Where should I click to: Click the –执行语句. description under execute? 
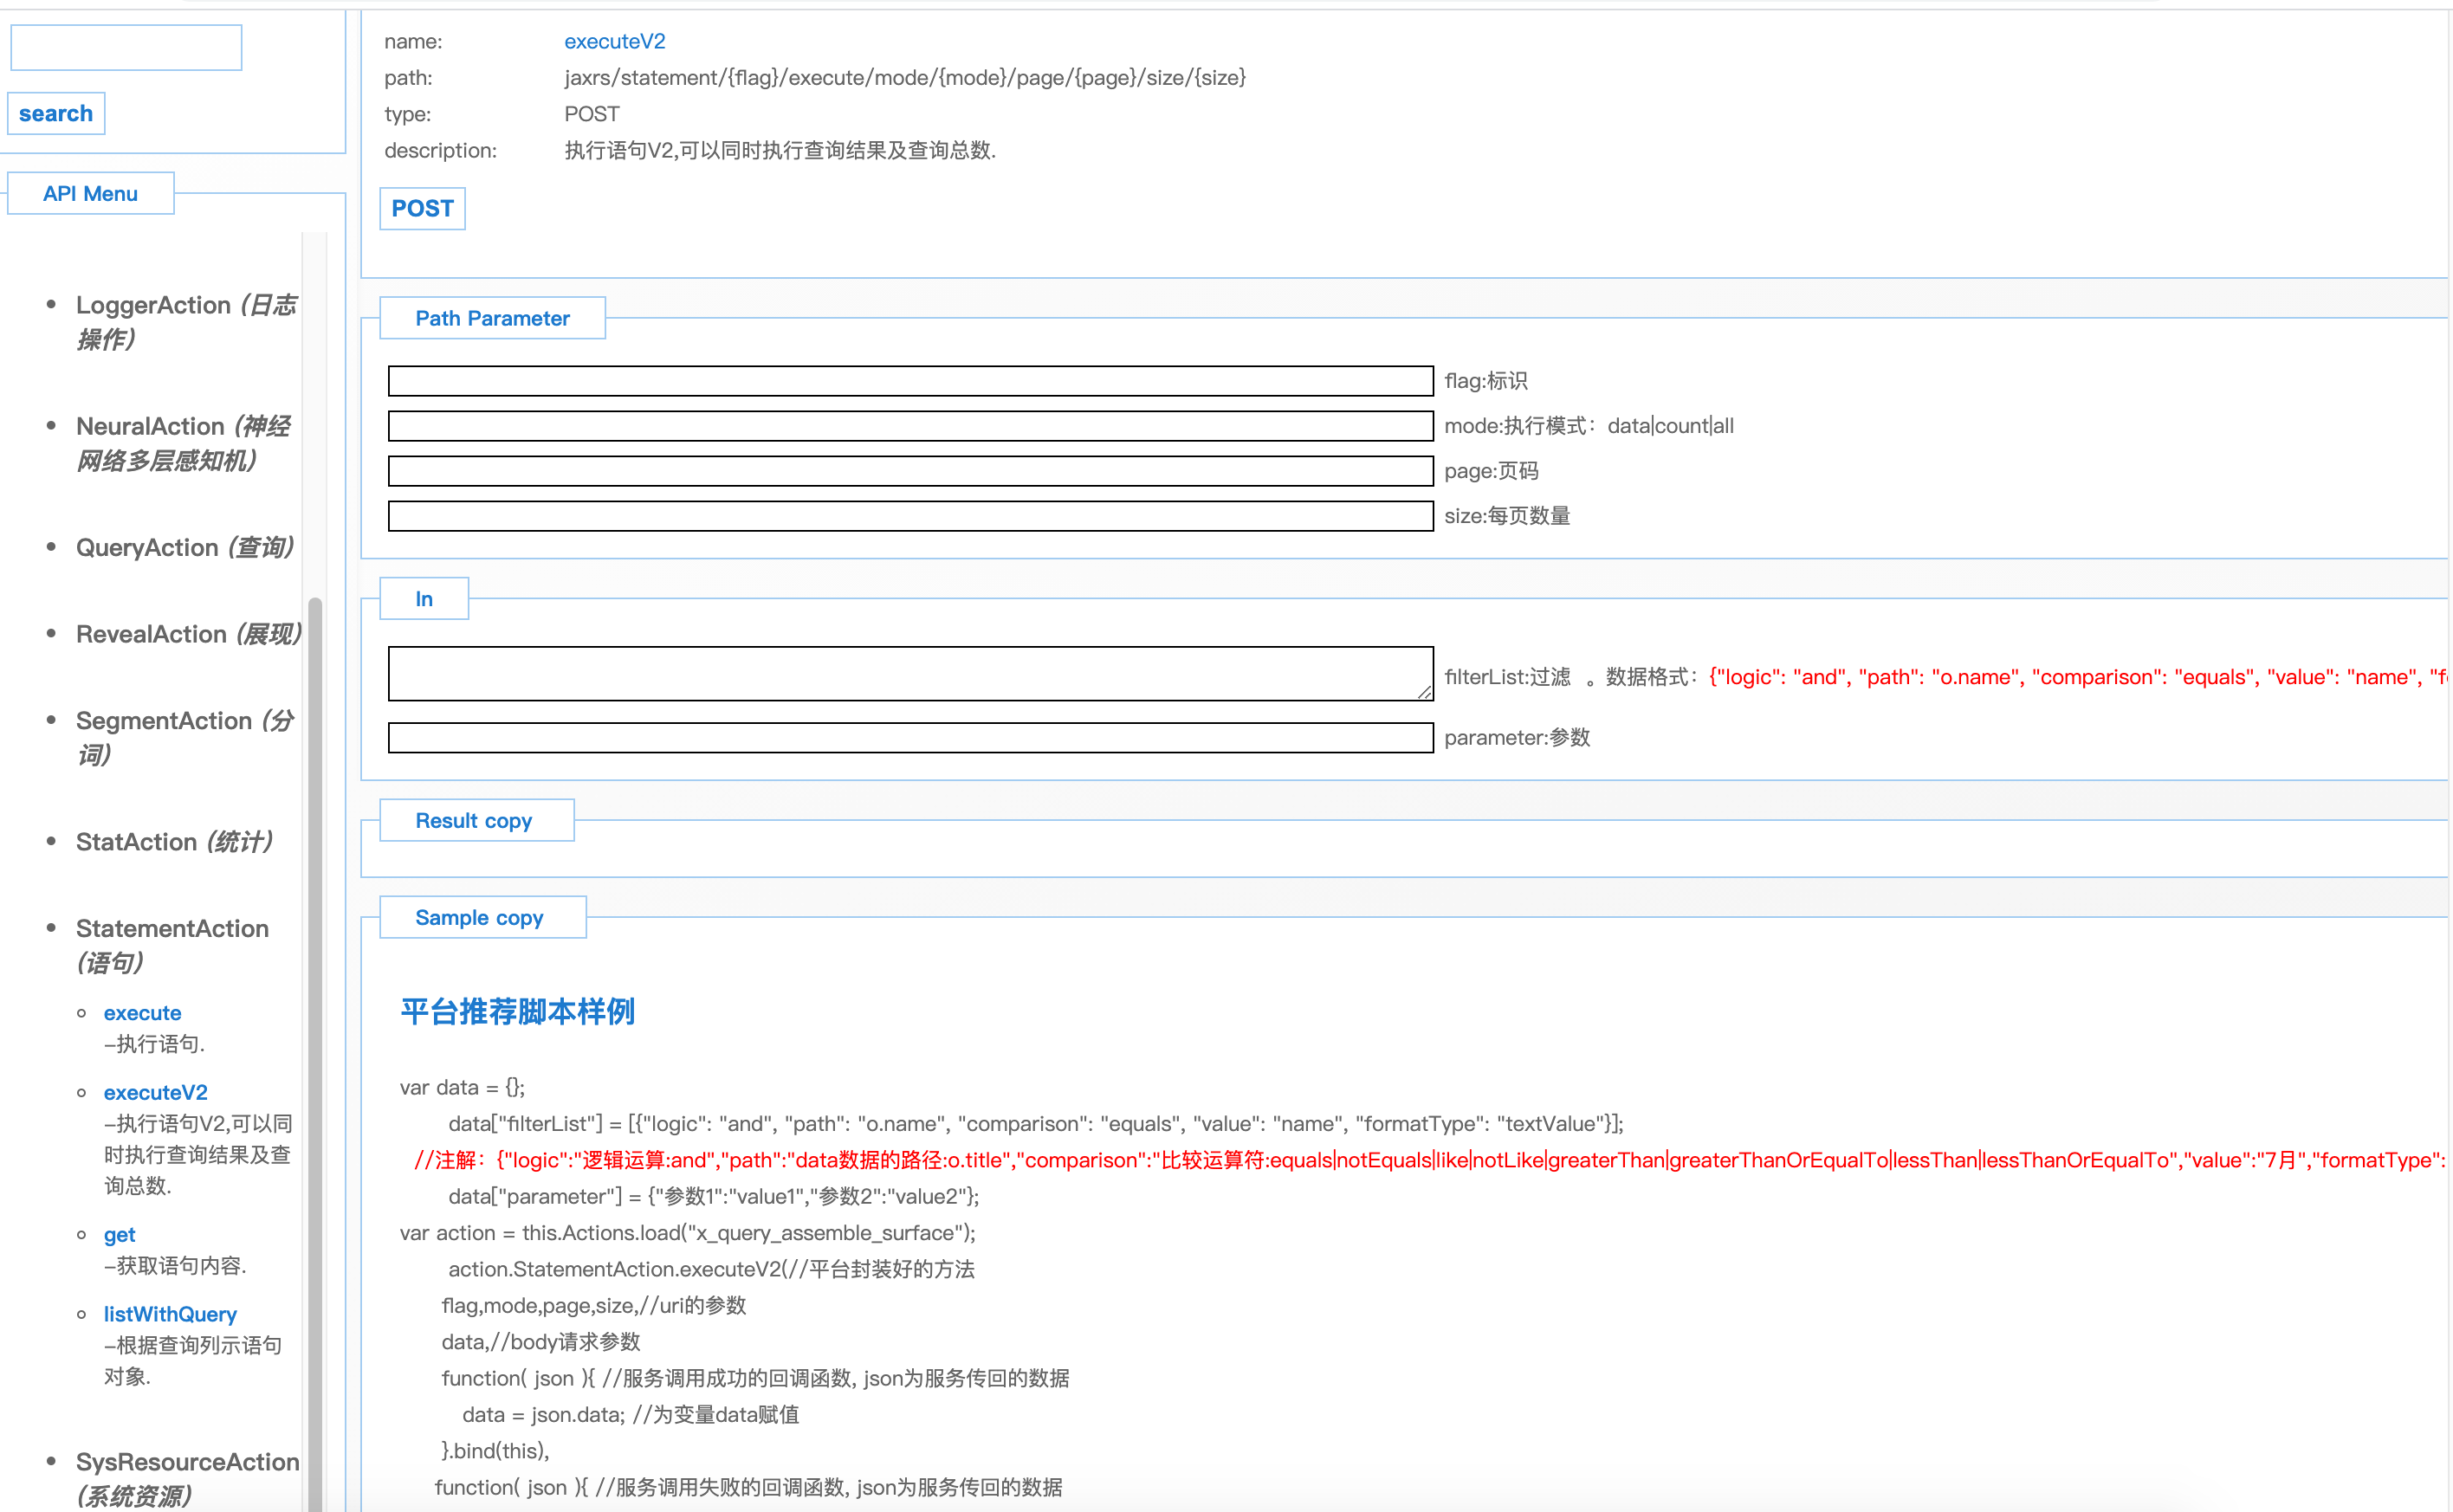tap(155, 1044)
